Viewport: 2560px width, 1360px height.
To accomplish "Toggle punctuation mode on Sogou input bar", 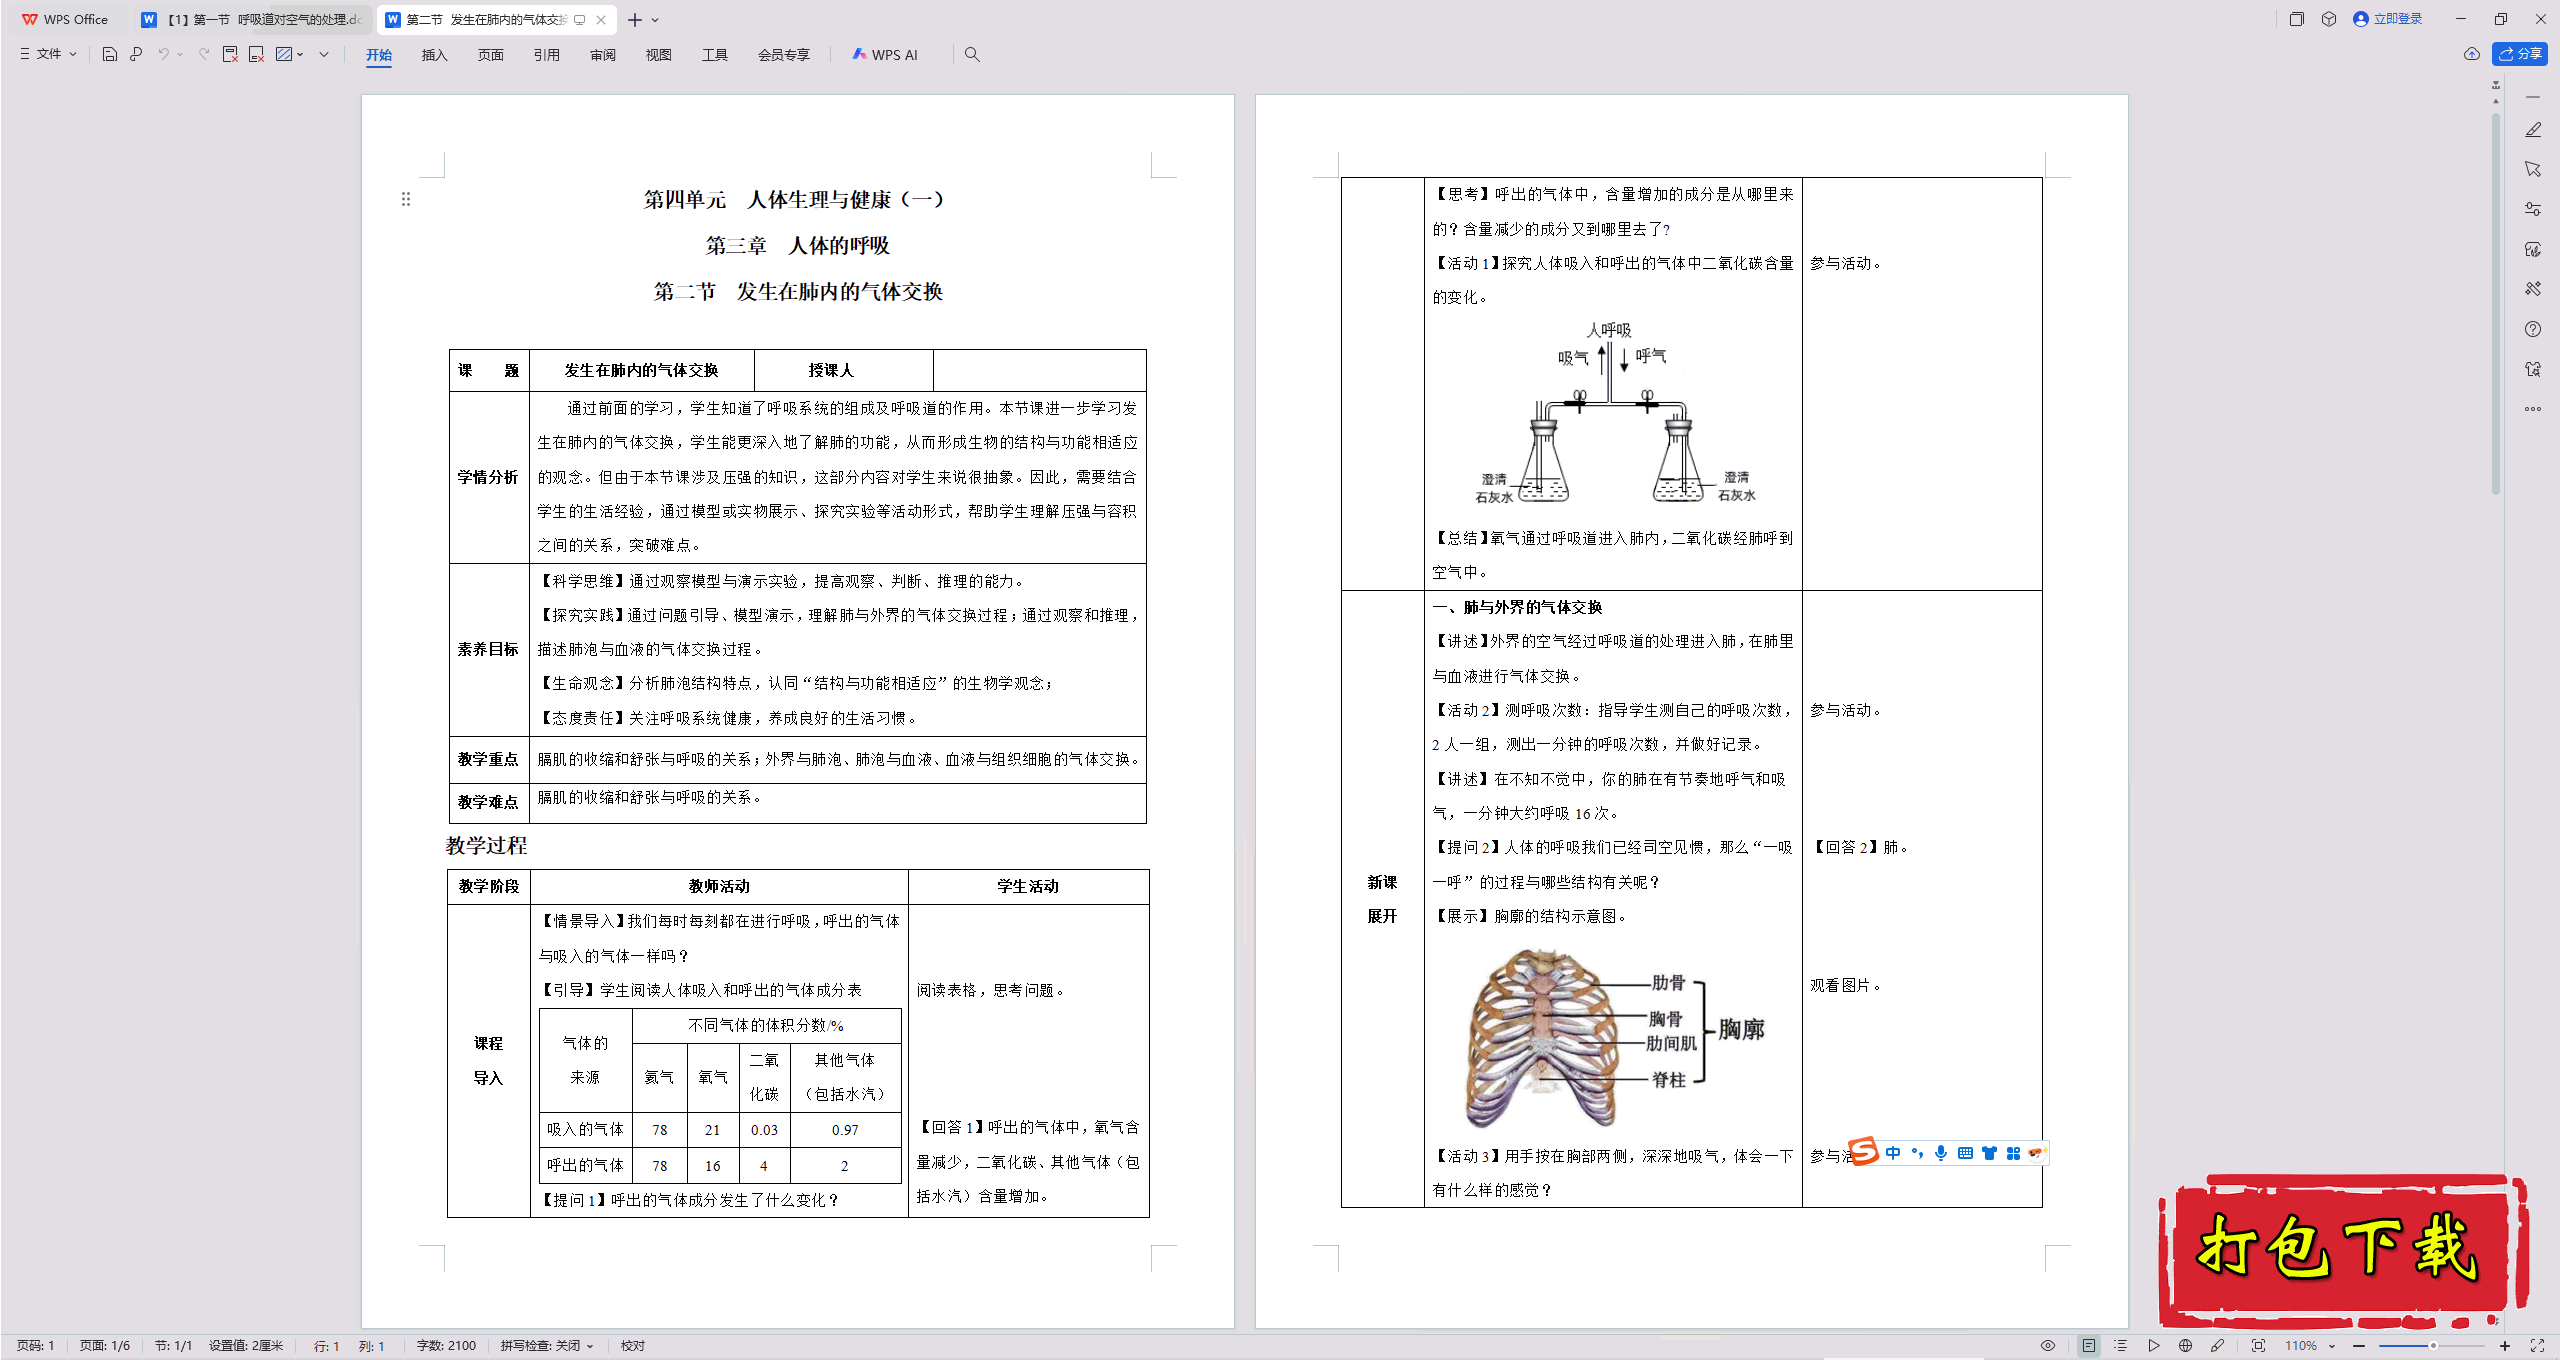I will pyautogui.click(x=1917, y=1153).
